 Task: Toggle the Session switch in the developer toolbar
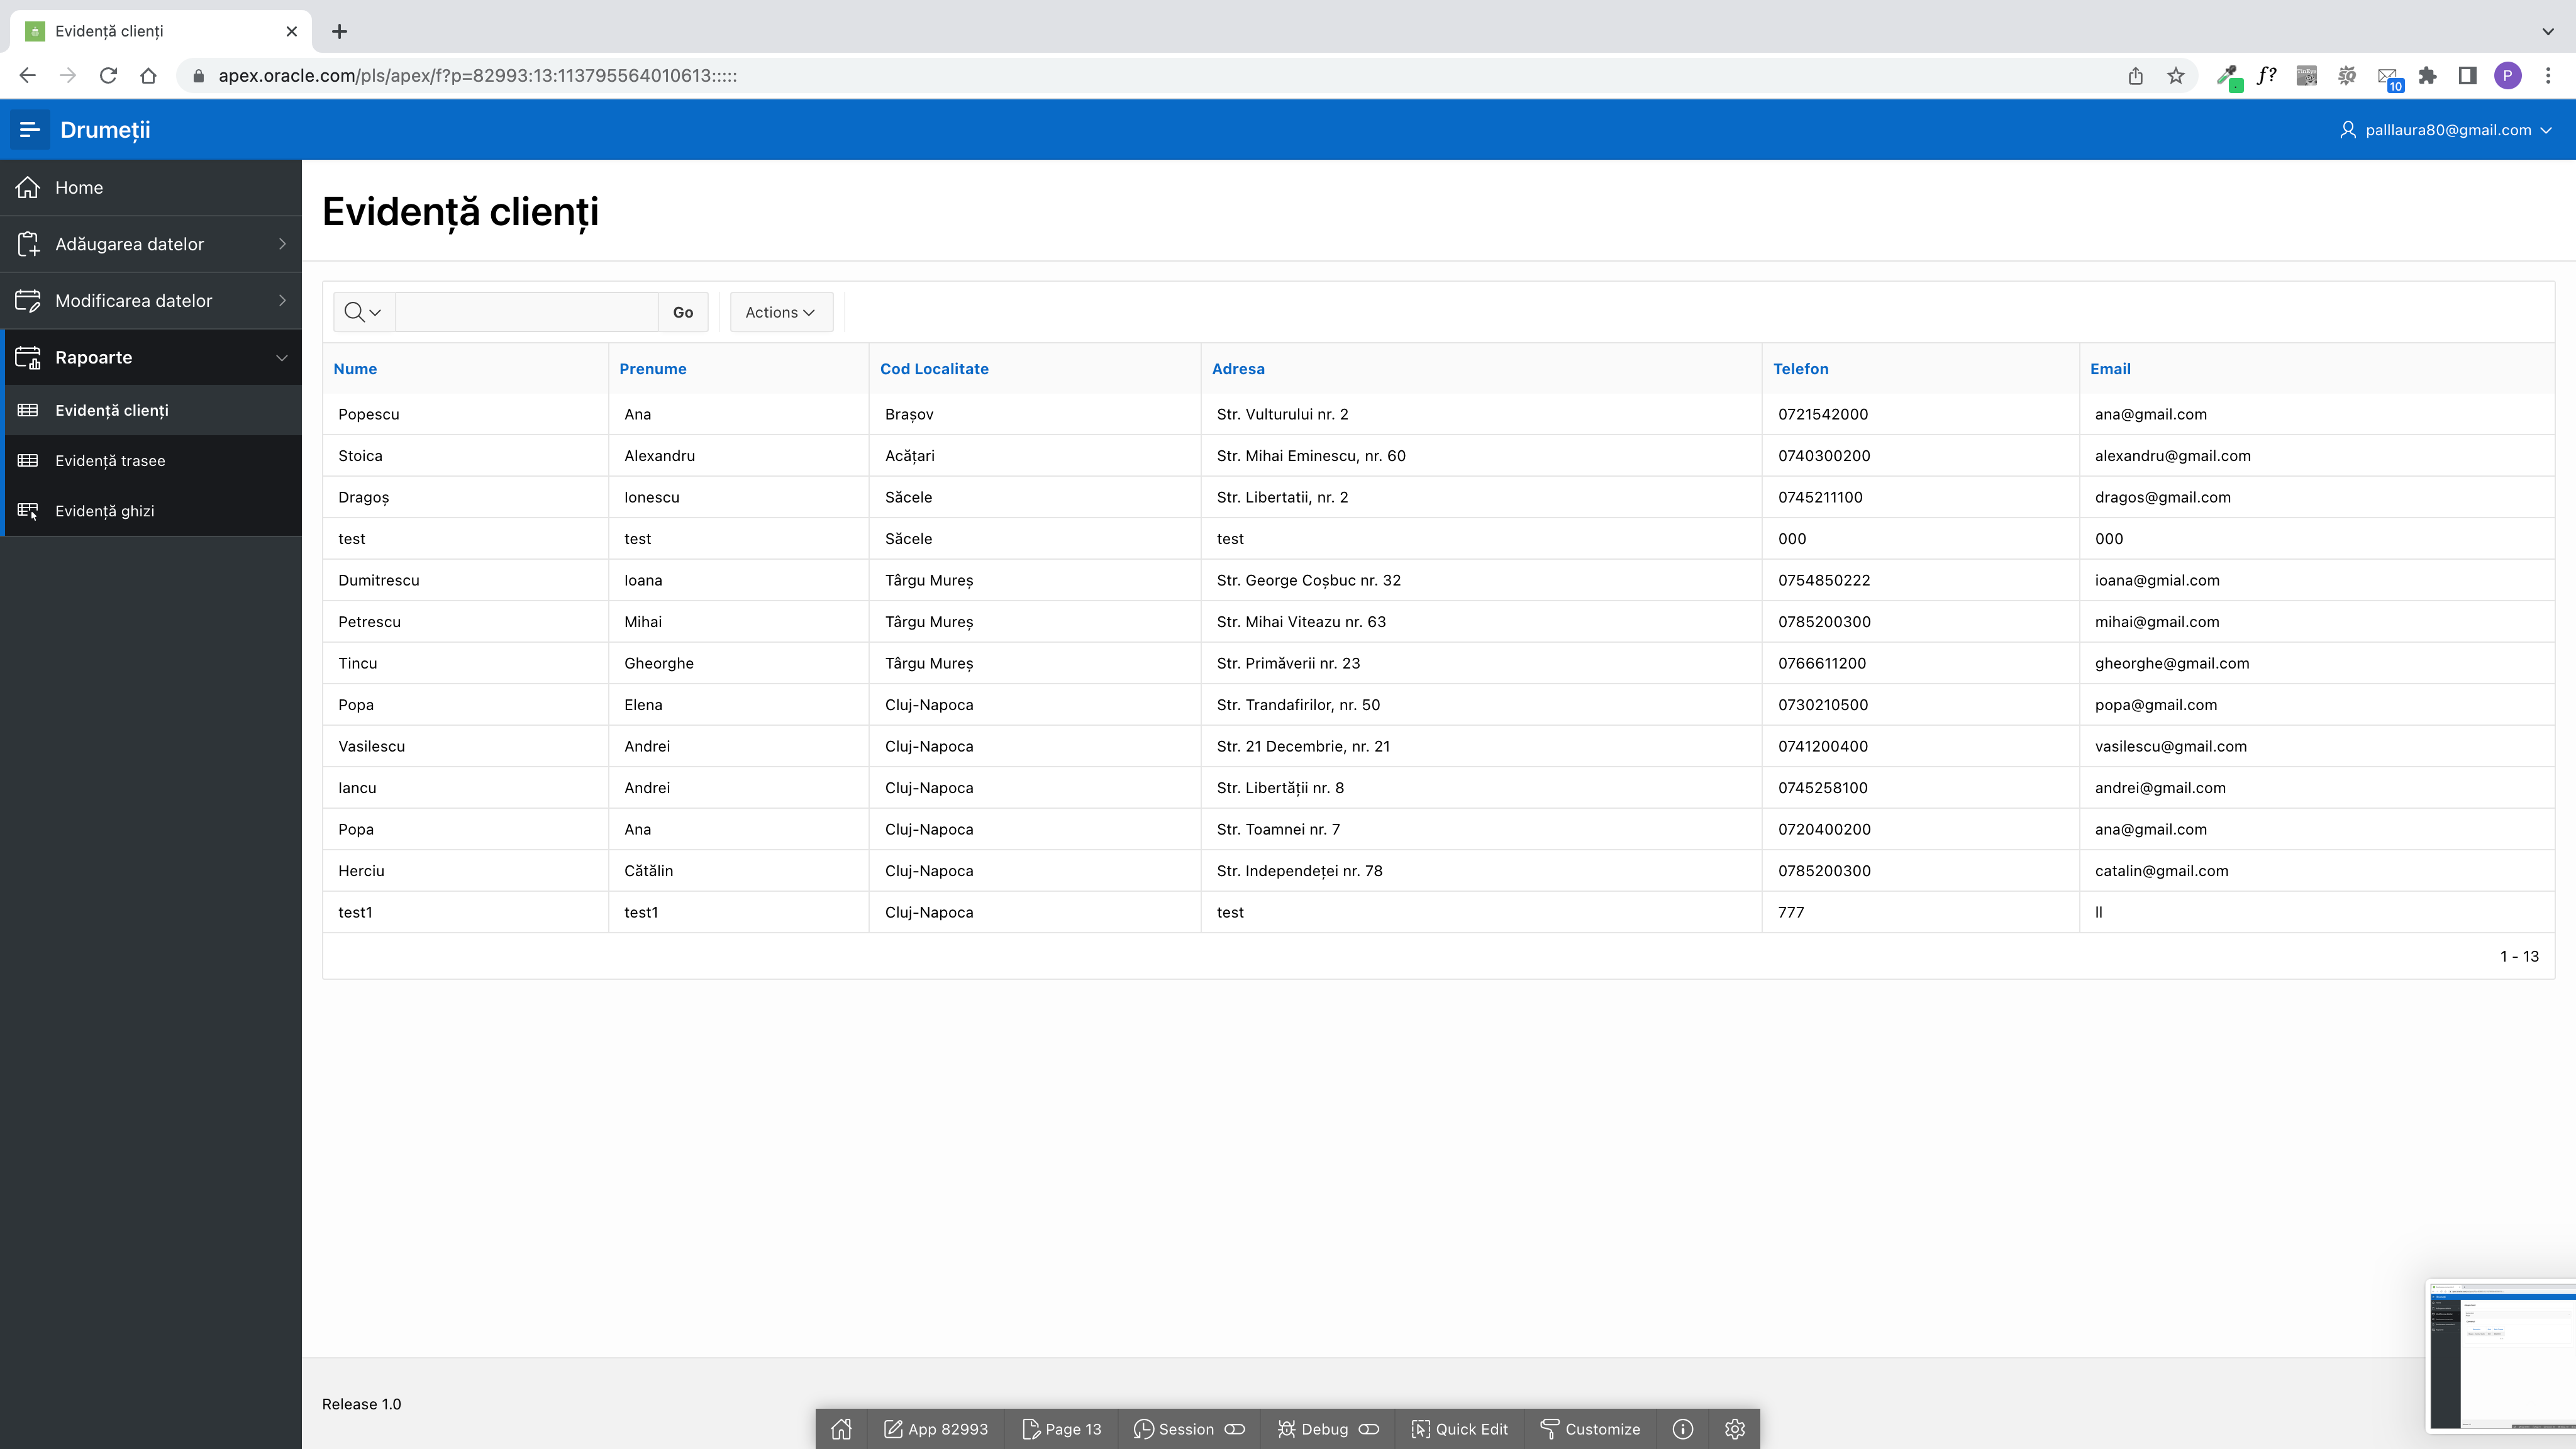1235,1428
